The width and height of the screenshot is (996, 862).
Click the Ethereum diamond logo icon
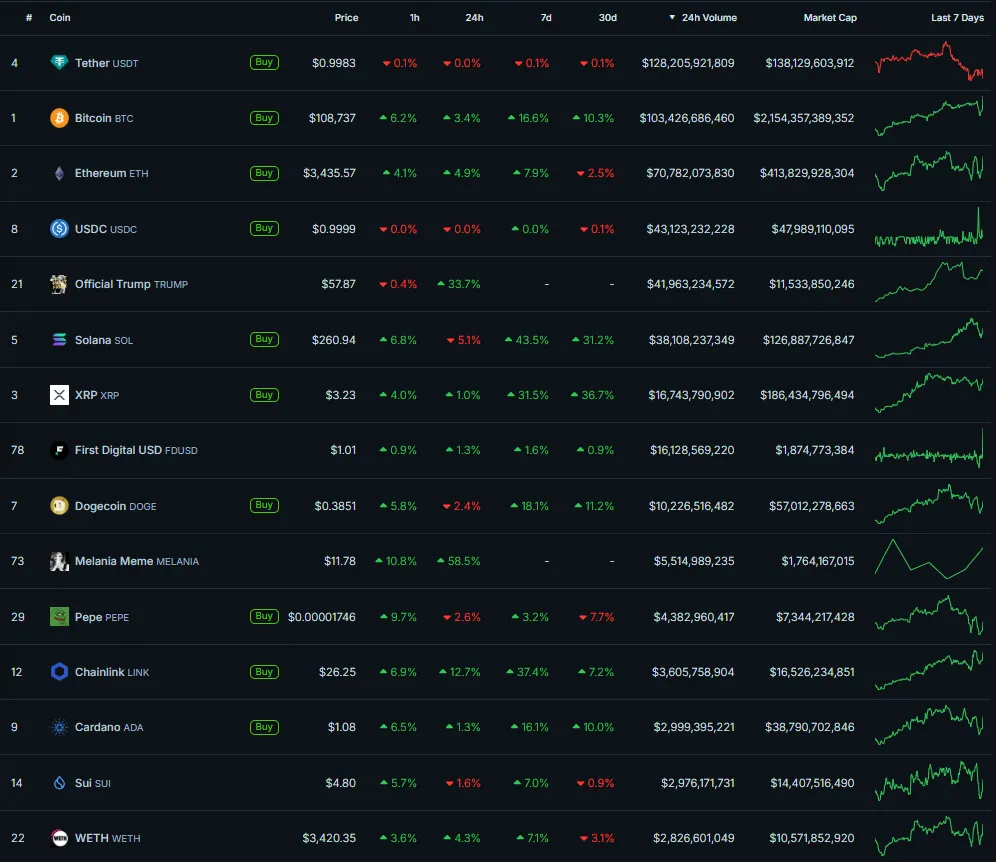(x=59, y=173)
